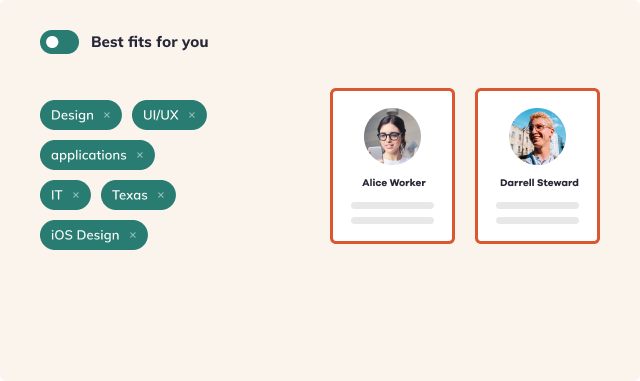Open Alice Worker's profile photo
The height and width of the screenshot is (381, 640).
(392, 136)
